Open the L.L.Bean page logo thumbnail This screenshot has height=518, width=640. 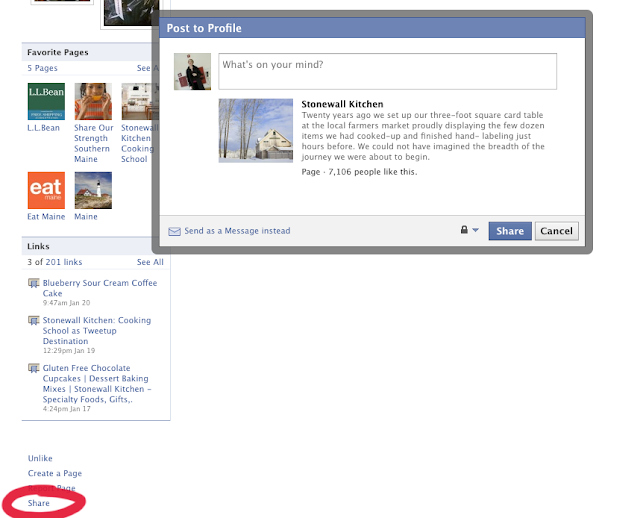pyautogui.click(x=46, y=101)
